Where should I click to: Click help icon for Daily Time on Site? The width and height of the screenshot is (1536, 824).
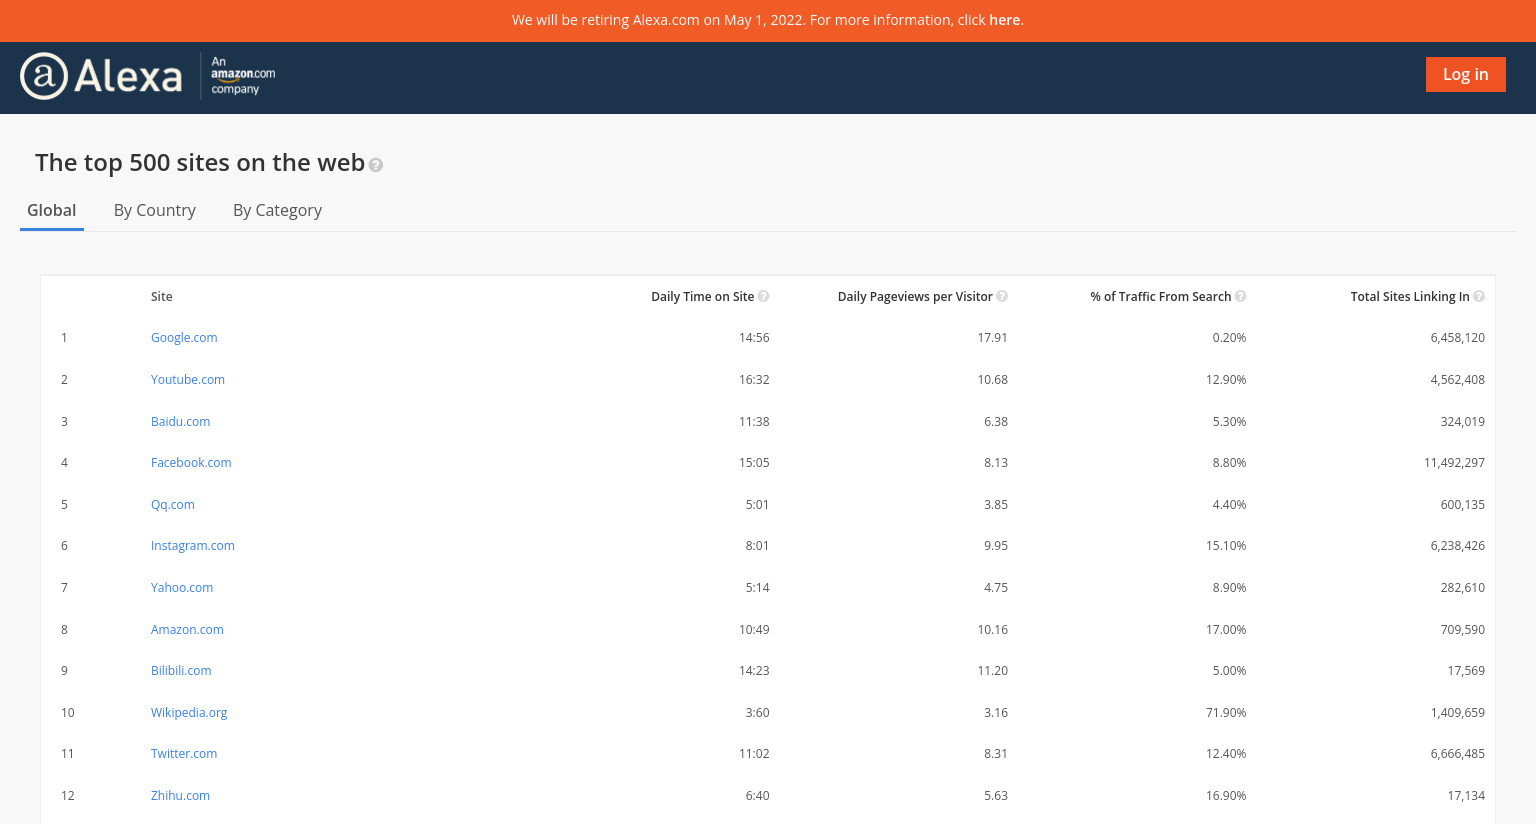(x=764, y=296)
